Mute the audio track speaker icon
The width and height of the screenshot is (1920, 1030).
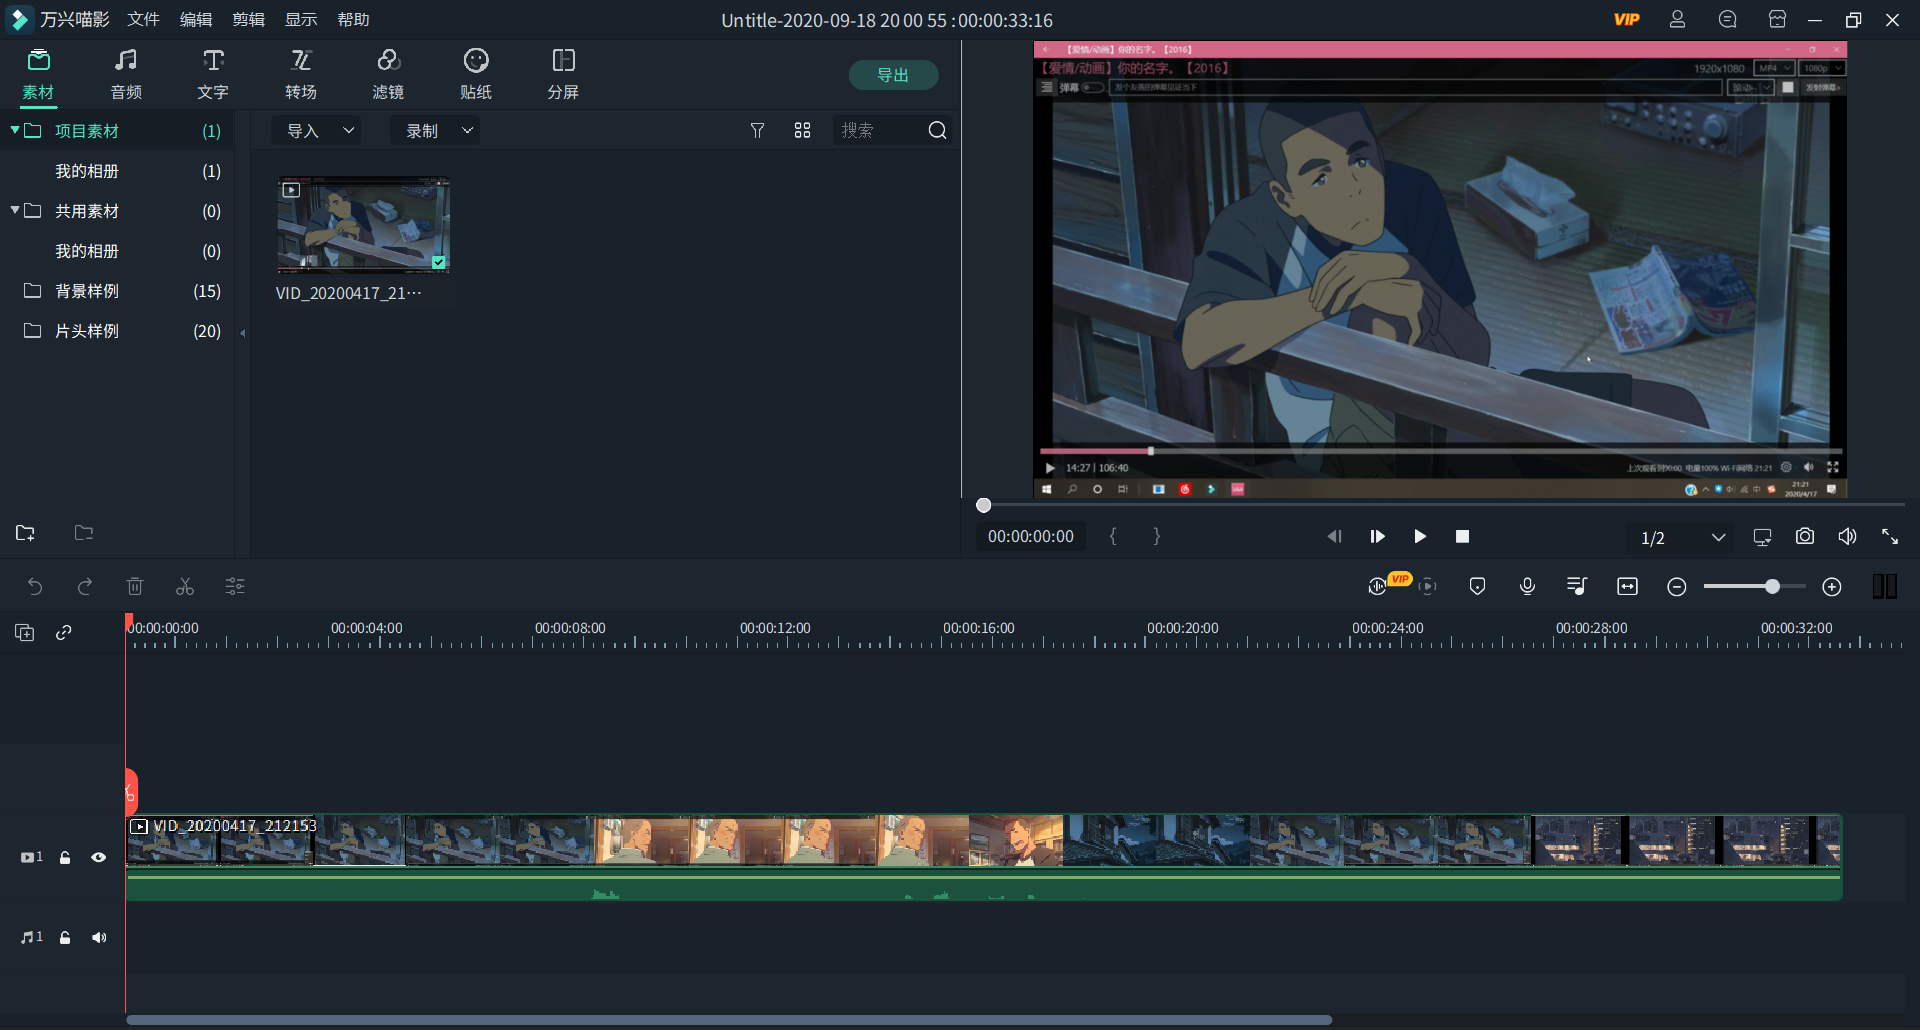coord(98,937)
